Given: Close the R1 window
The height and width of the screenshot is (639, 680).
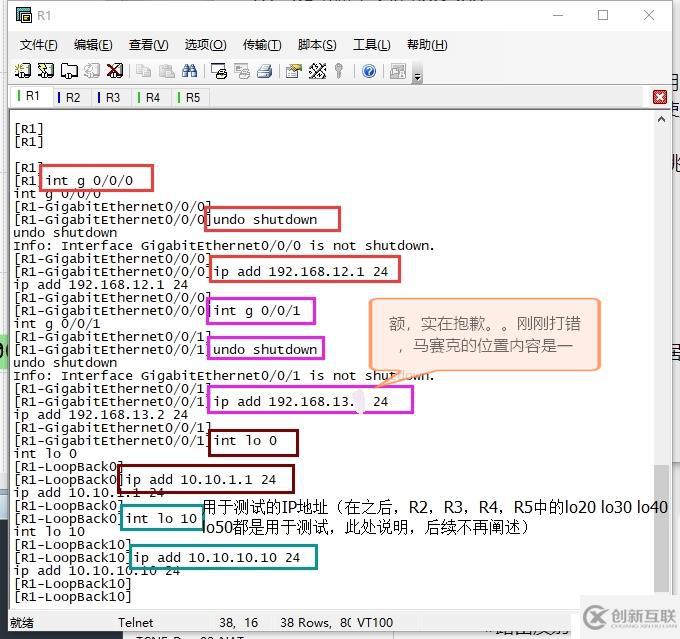Looking at the screenshot, I should [x=649, y=15].
